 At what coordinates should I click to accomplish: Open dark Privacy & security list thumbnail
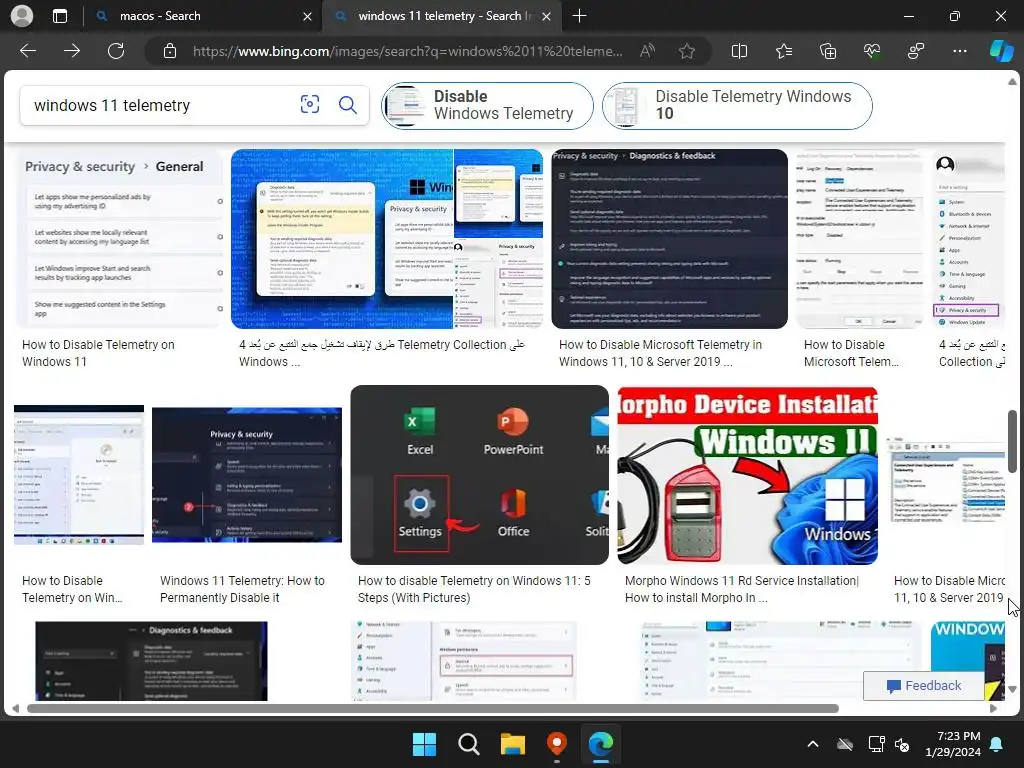pos(247,475)
